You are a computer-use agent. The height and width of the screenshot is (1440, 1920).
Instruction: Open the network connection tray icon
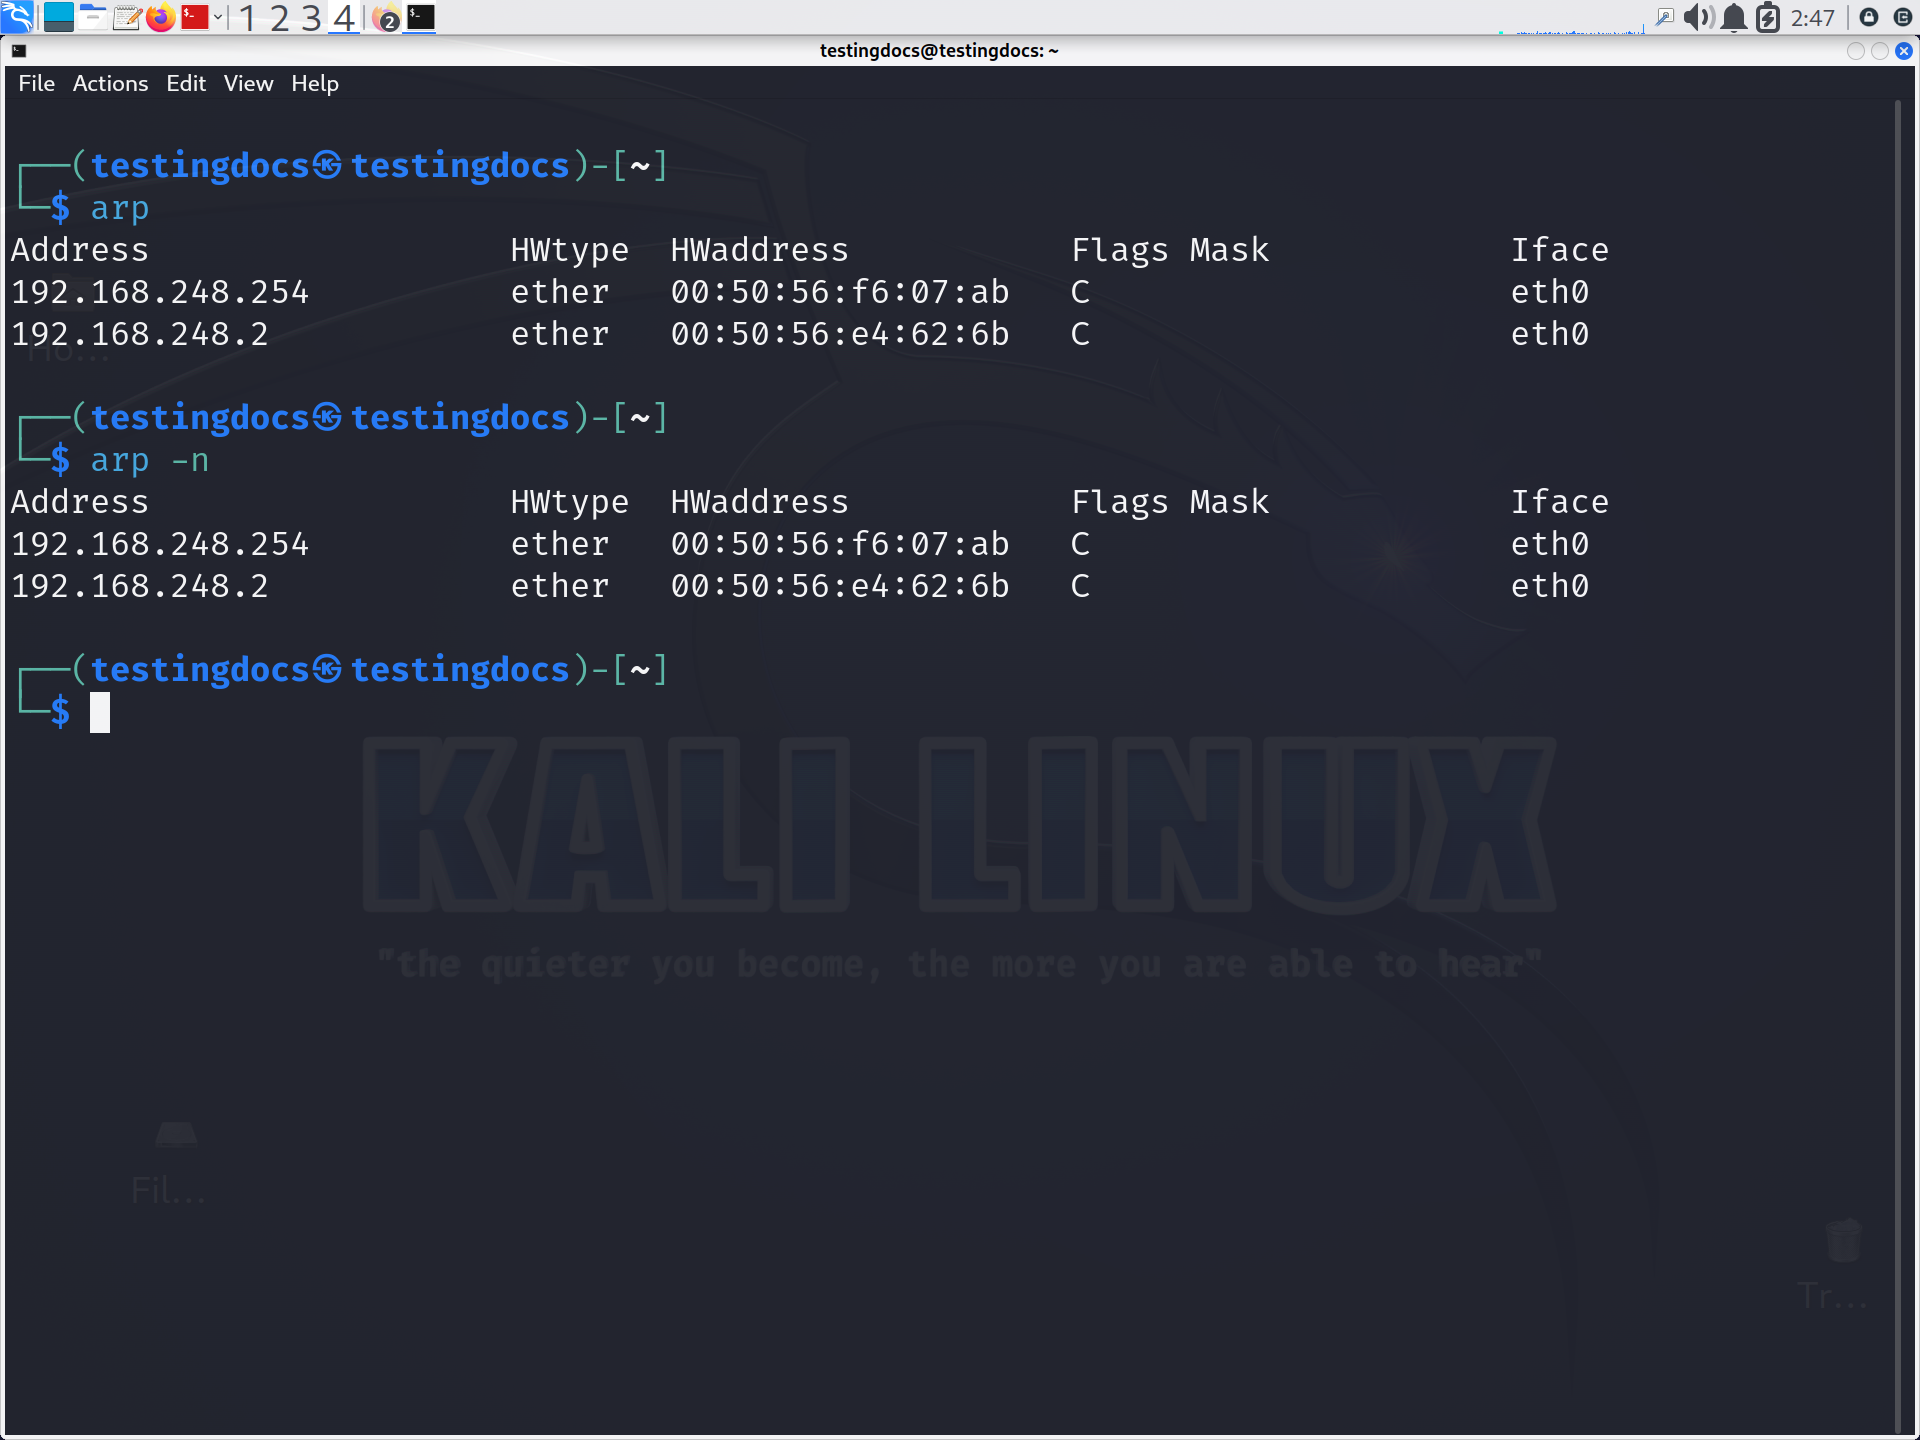(x=1664, y=17)
